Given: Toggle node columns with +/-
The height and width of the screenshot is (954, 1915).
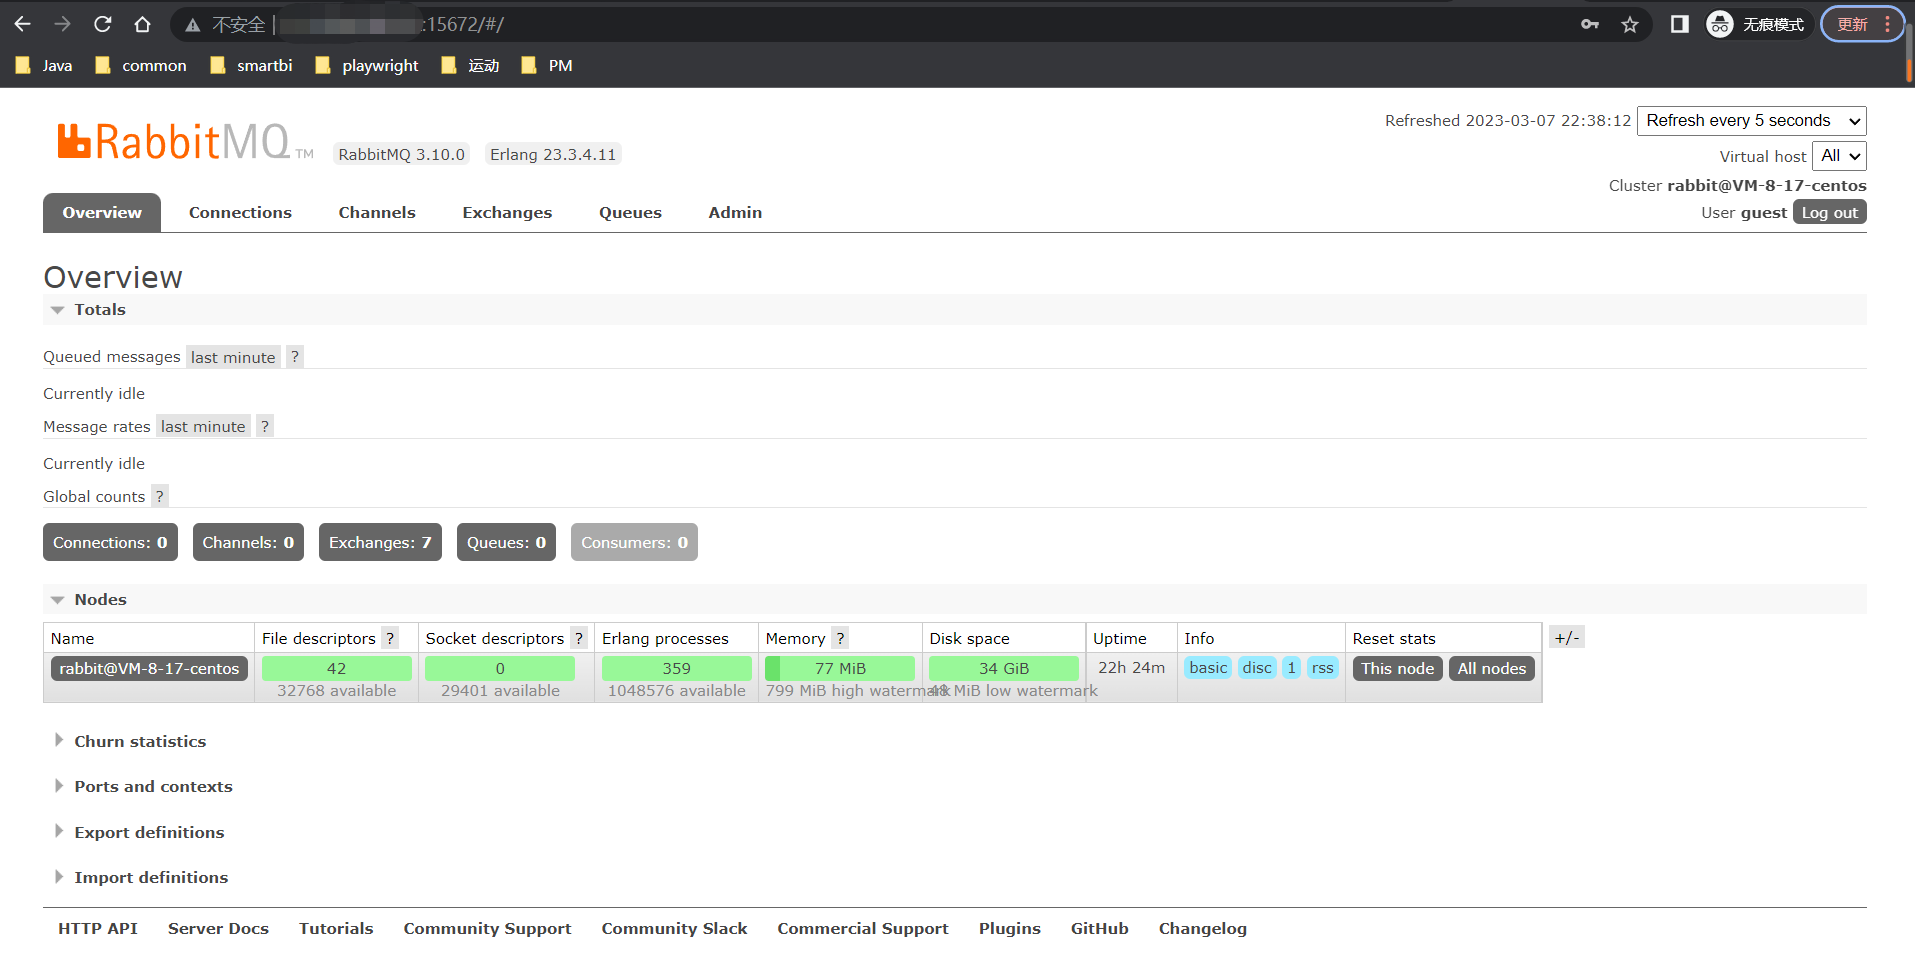Looking at the screenshot, I should pos(1567,637).
